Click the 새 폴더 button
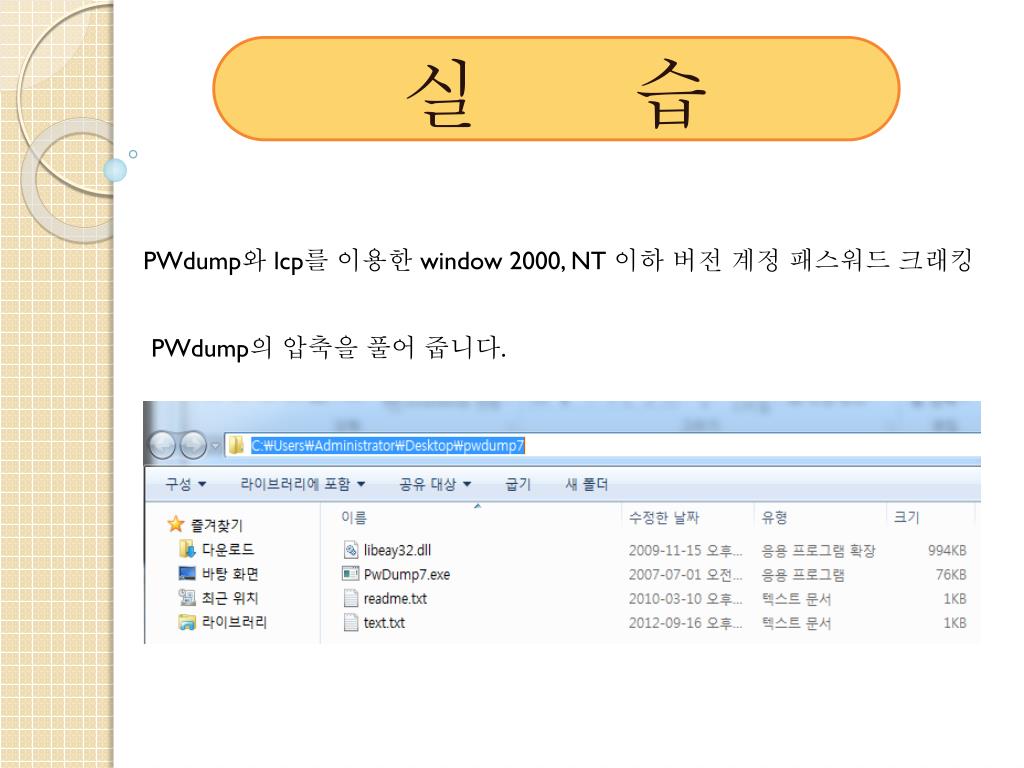Screen dimensions: 1024x768 click(586, 484)
